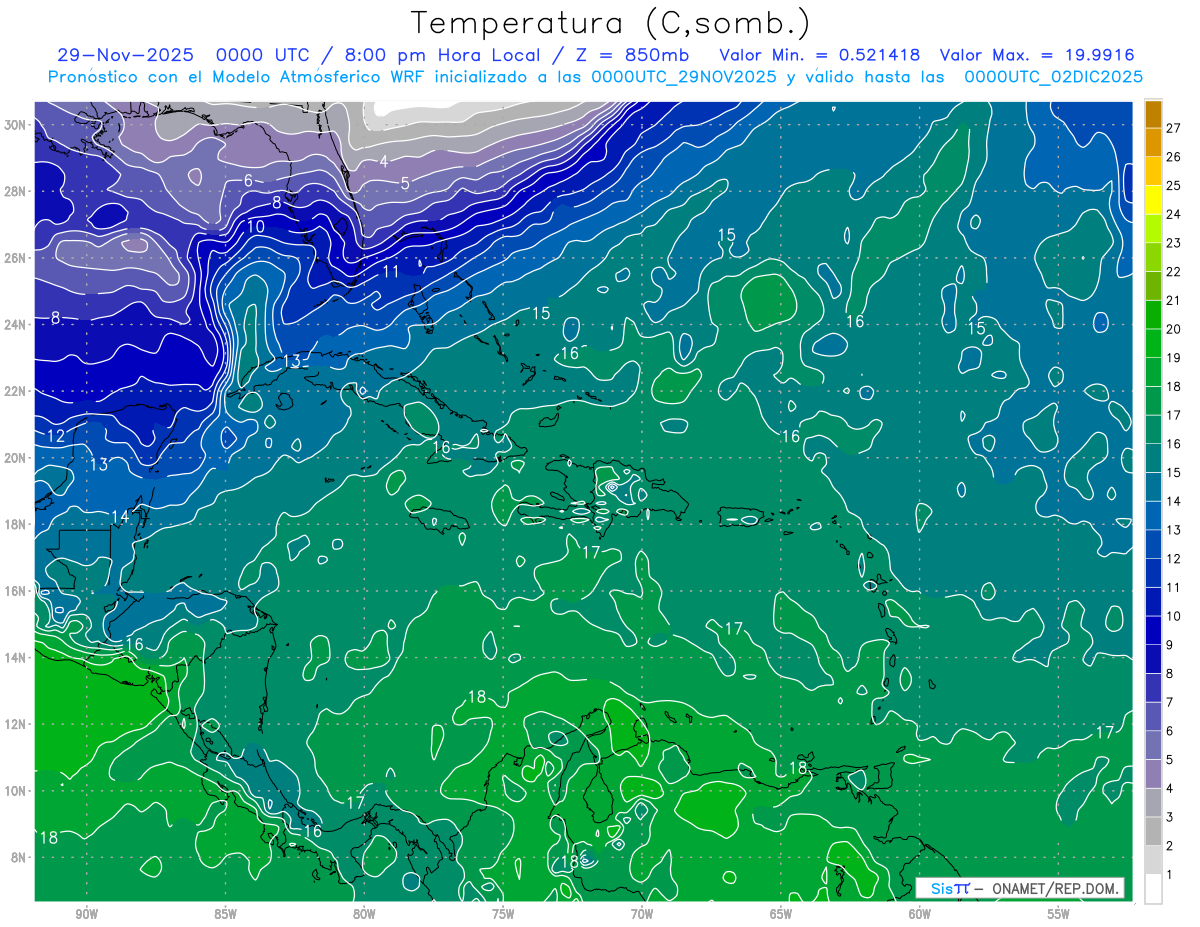
Task: Click the contour label '10' on the map
Action: 256,226
